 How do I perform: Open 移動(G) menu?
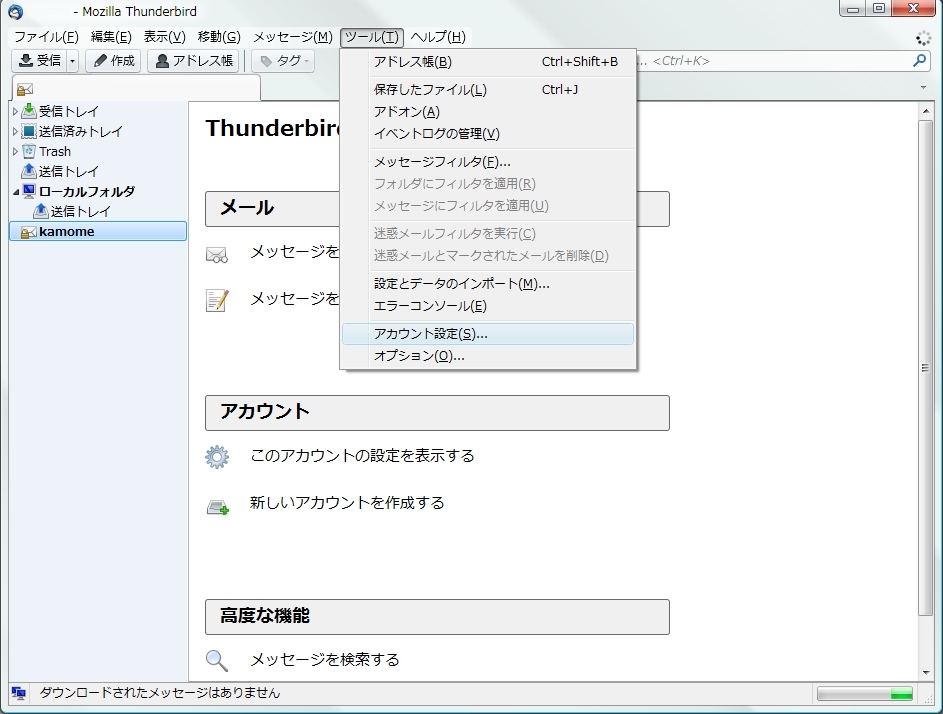pos(219,37)
